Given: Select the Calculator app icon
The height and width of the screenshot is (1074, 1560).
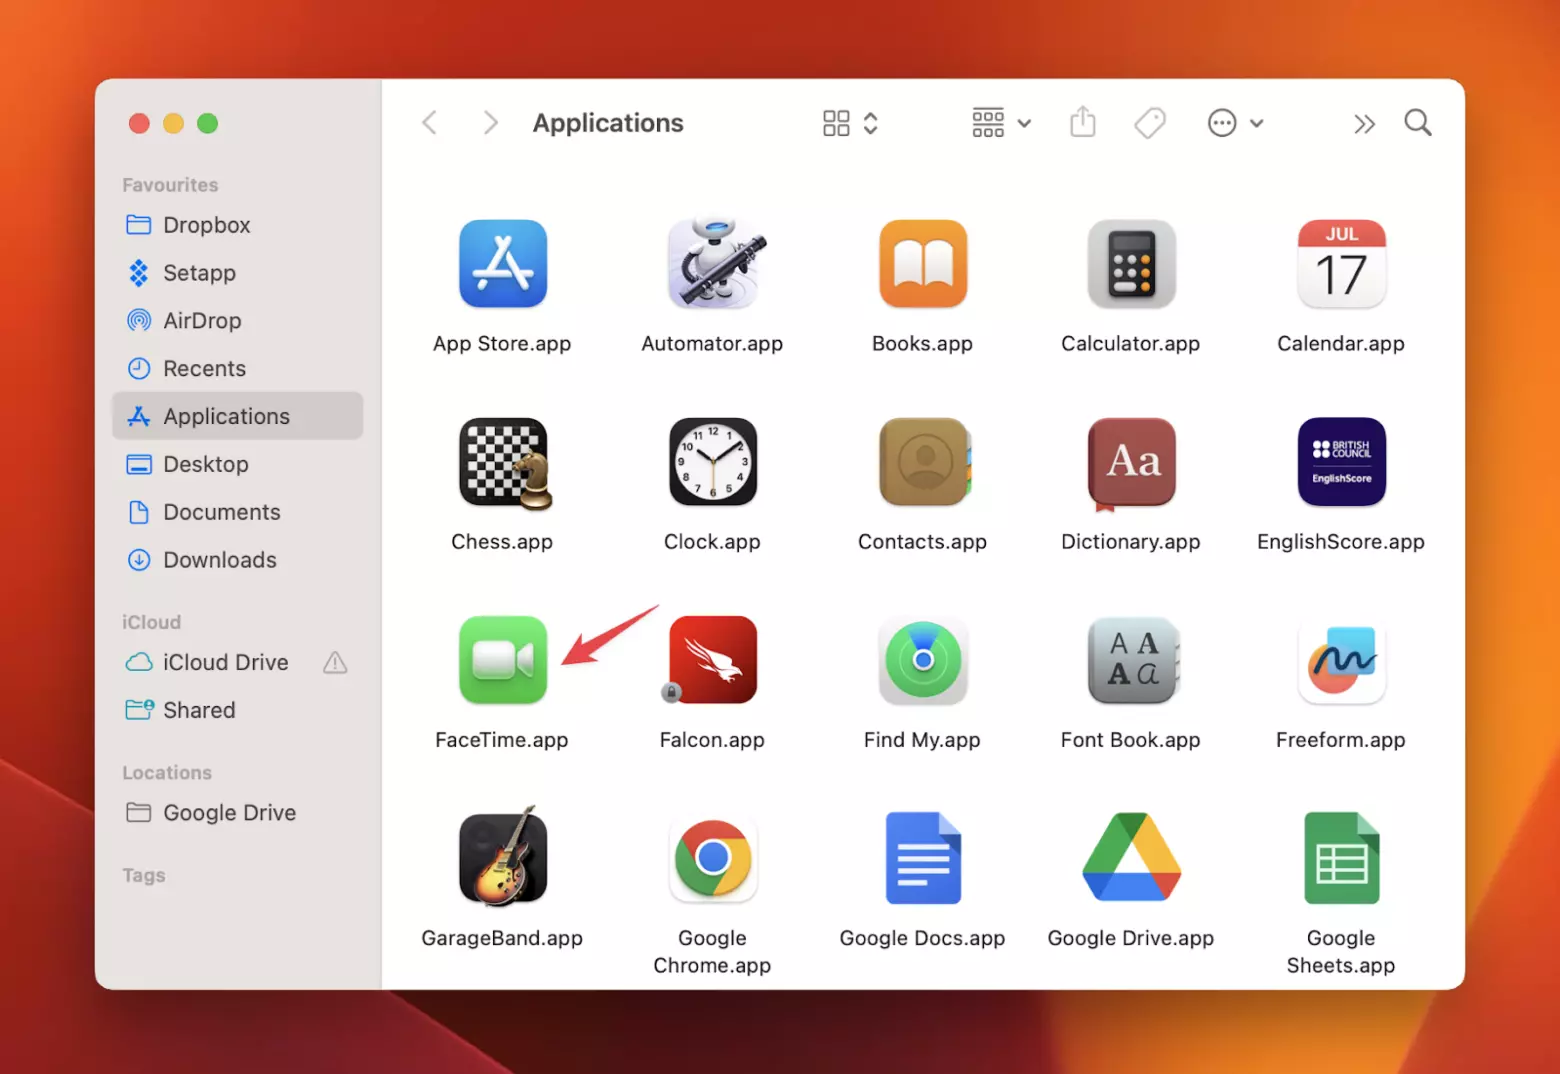Looking at the screenshot, I should pyautogui.click(x=1131, y=264).
